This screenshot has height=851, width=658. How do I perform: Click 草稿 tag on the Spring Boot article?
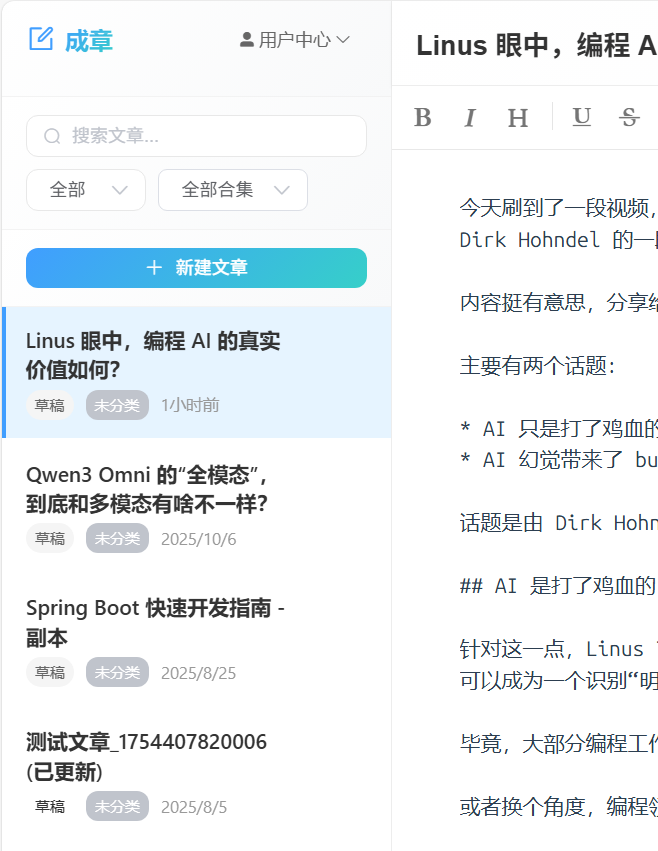click(50, 673)
